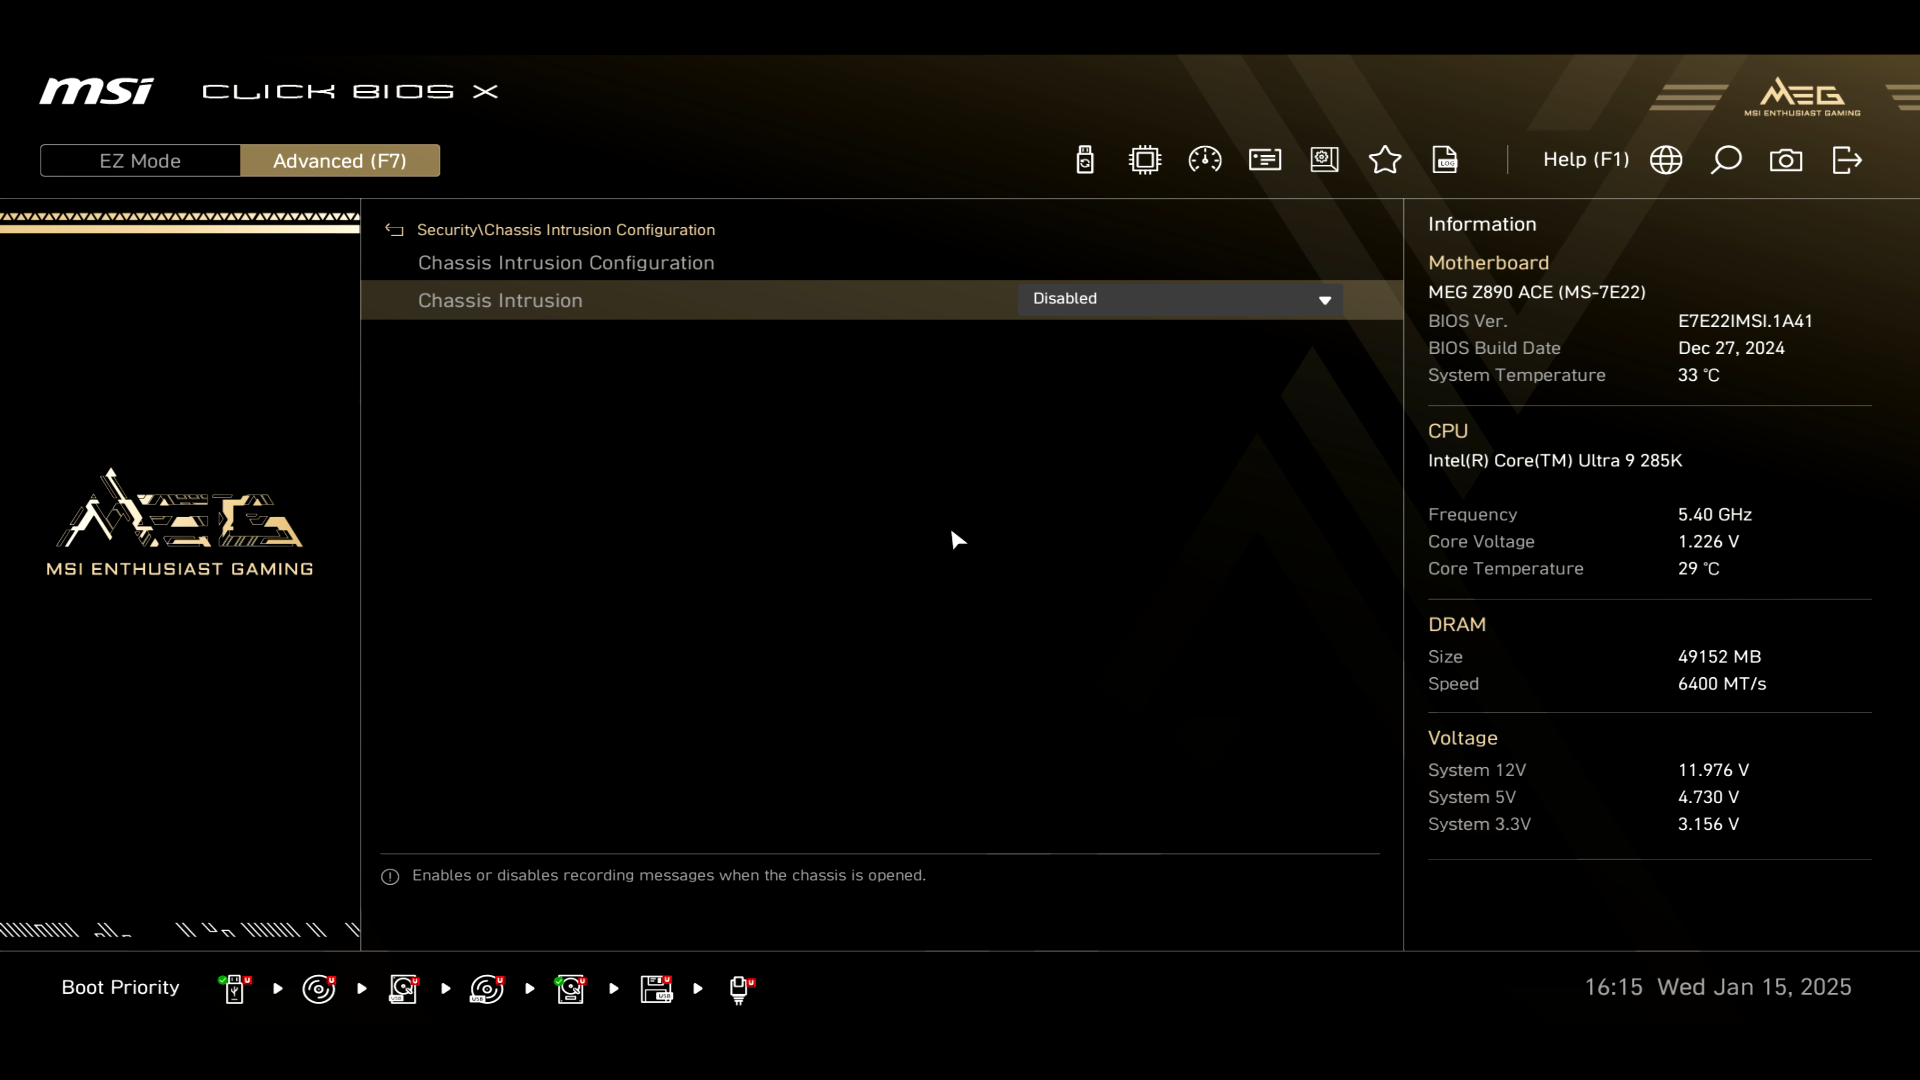Toggle Advanced mode via F7

(339, 160)
